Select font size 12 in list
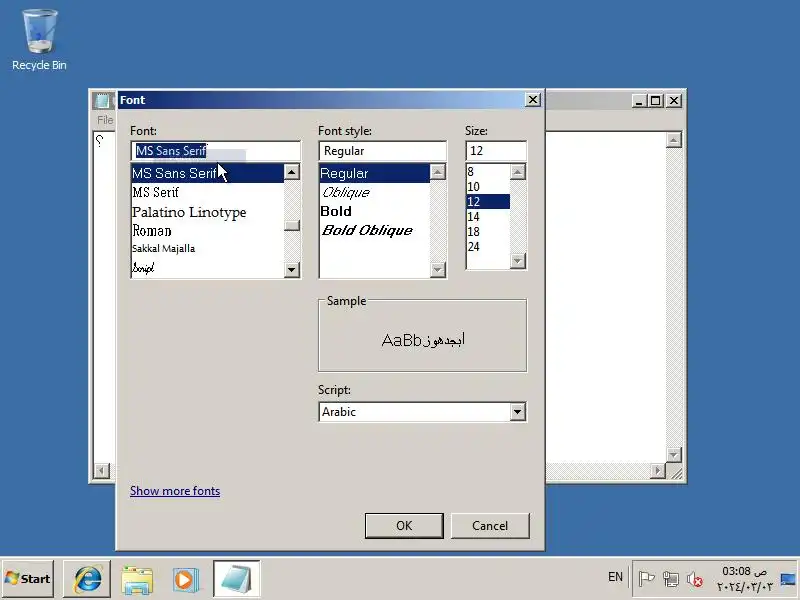The width and height of the screenshot is (800, 600). tap(488, 202)
